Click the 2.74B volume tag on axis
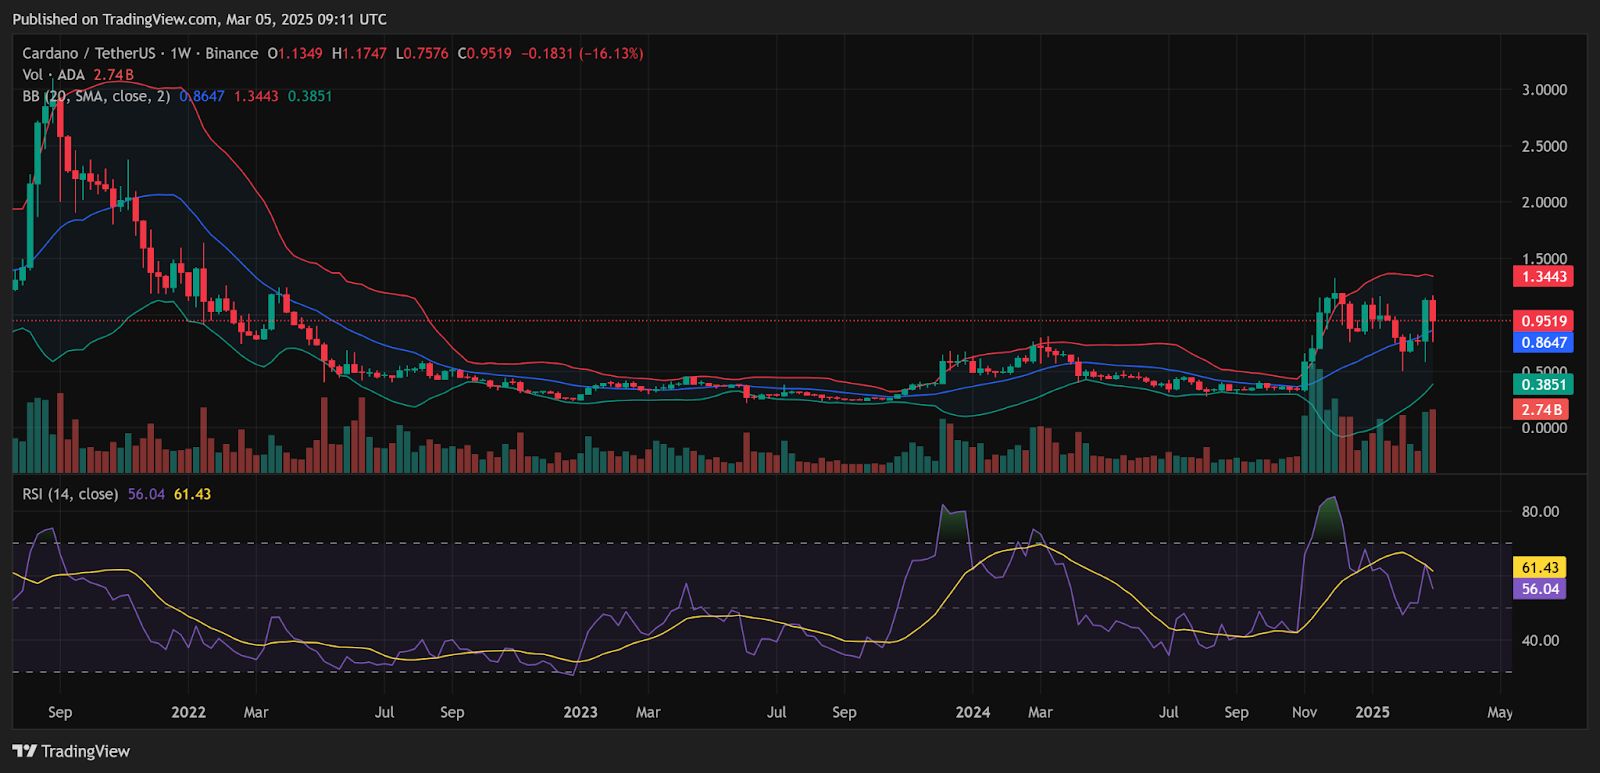1600x773 pixels. [x=1541, y=410]
